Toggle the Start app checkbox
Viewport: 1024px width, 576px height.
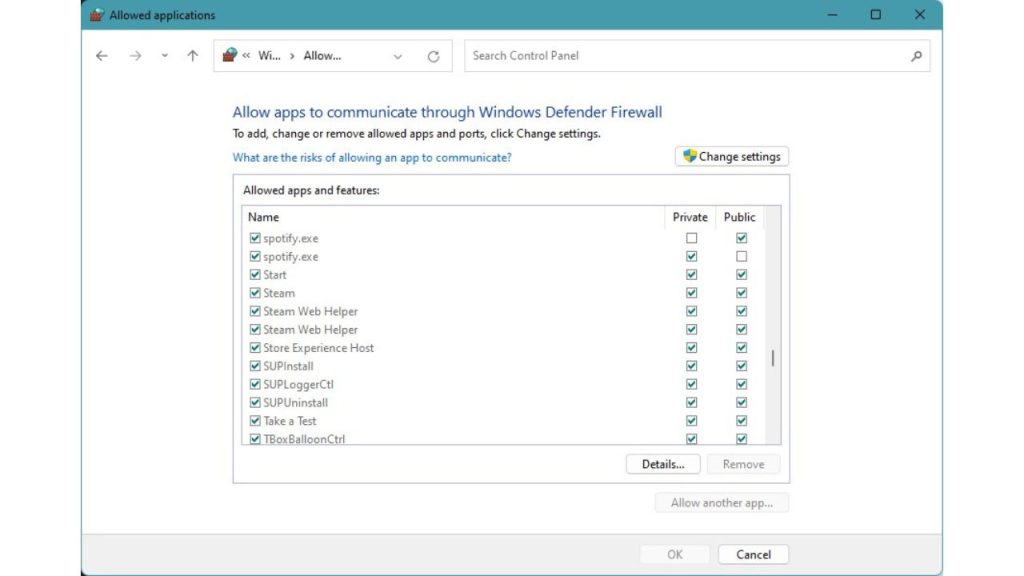pos(255,275)
